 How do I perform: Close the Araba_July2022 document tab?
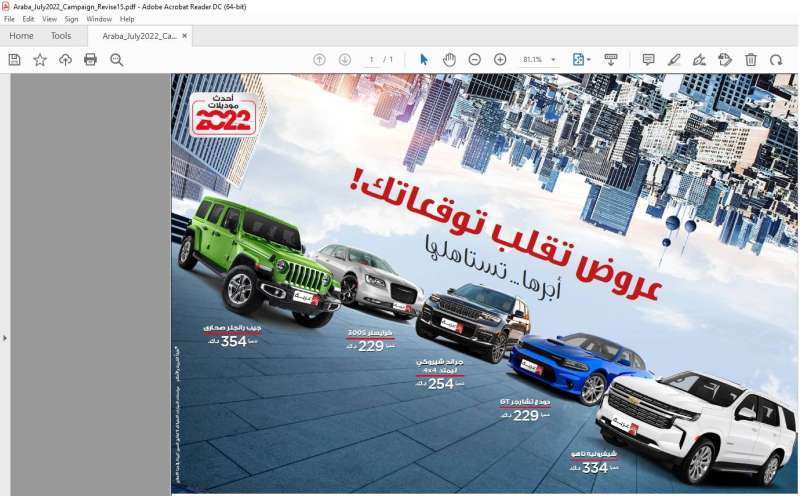[x=184, y=36]
